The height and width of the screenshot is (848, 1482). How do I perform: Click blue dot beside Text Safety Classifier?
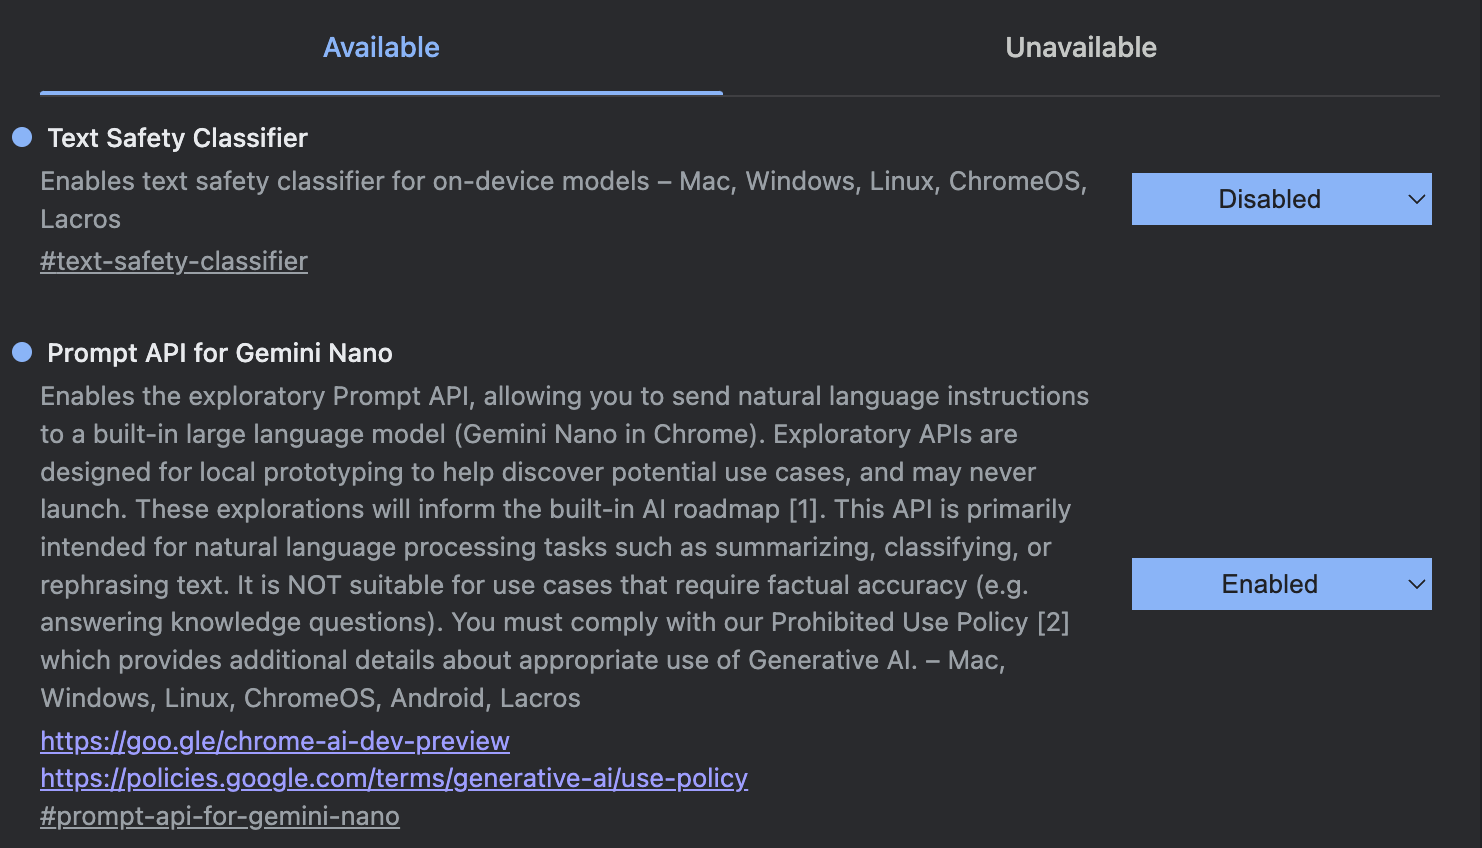point(22,137)
